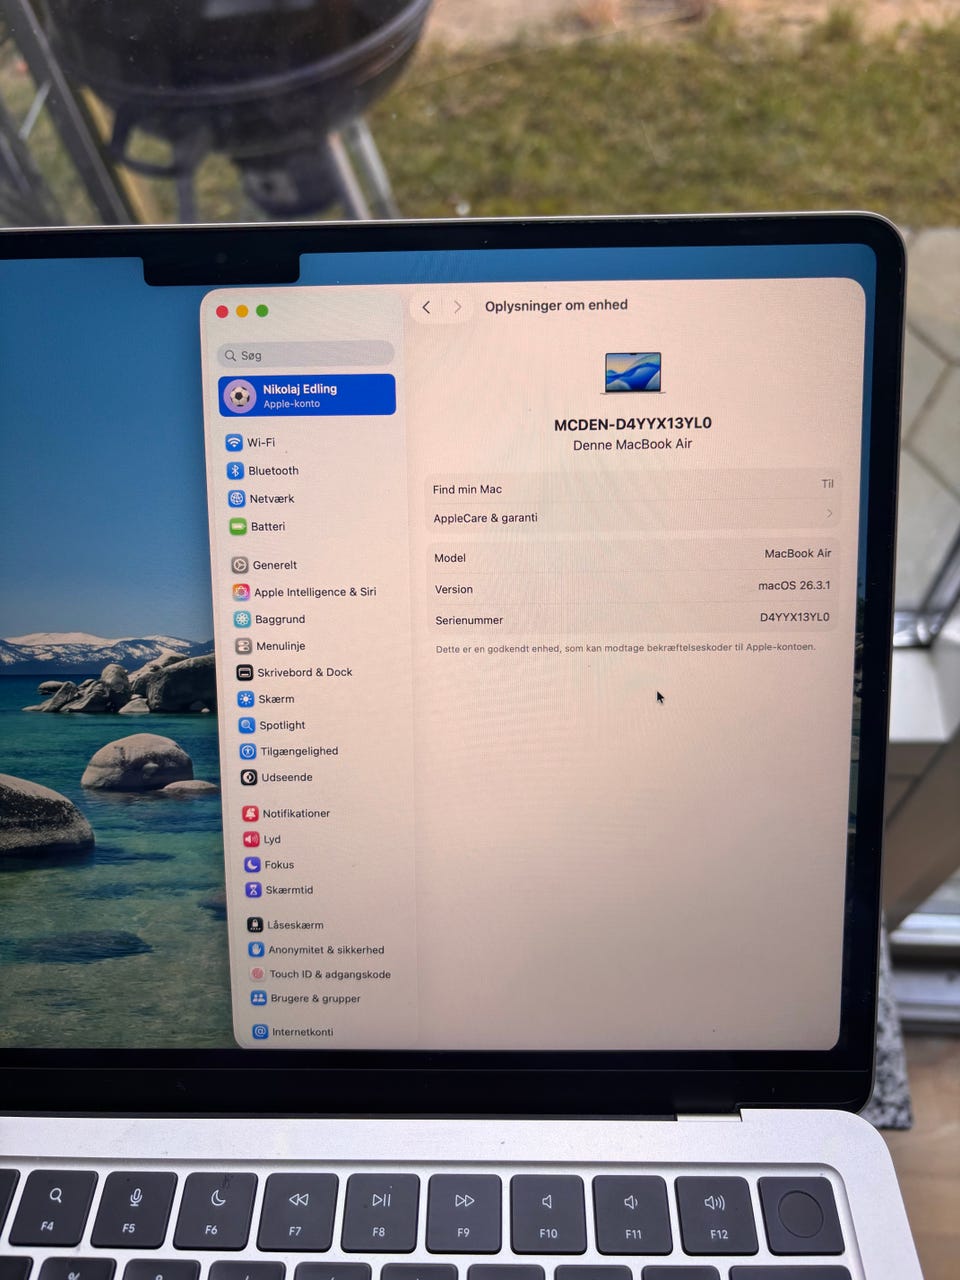Open the Menulinje icon

tap(243, 646)
